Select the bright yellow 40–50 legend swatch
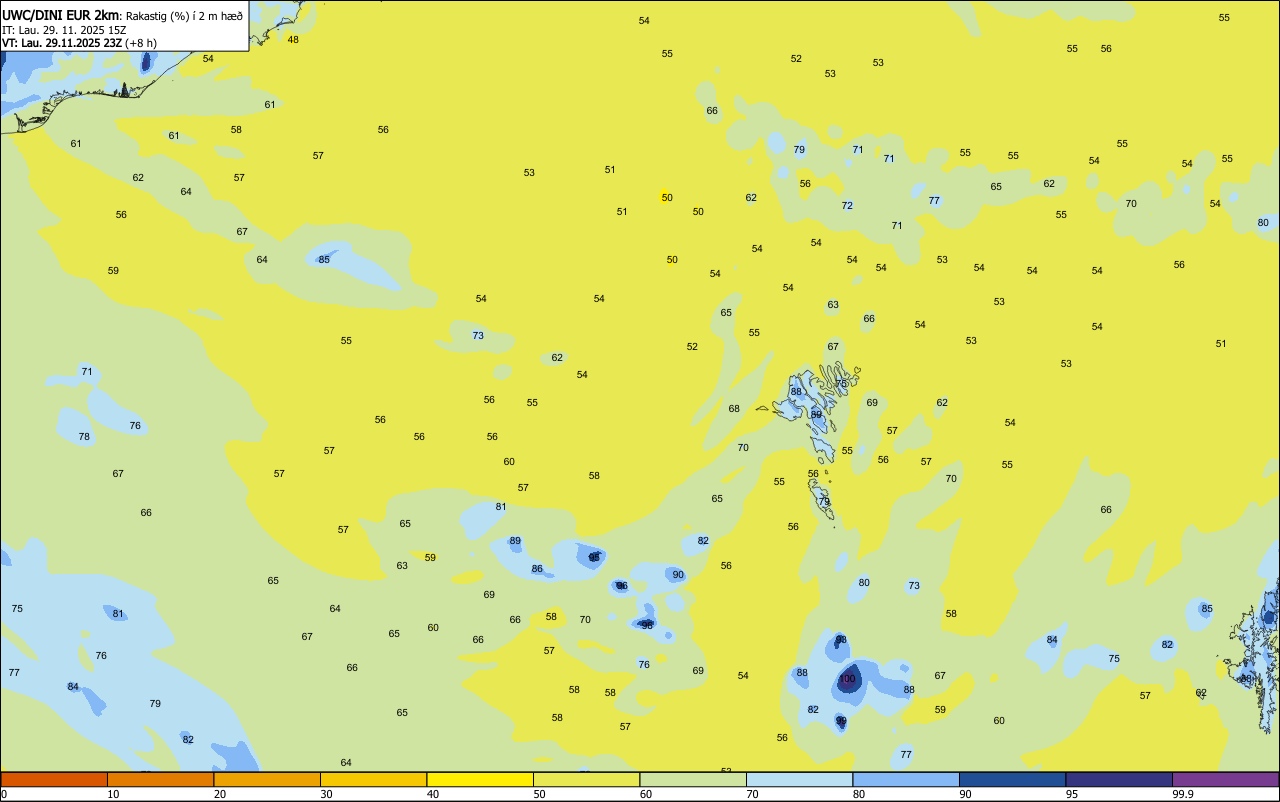 pos(480,779)
